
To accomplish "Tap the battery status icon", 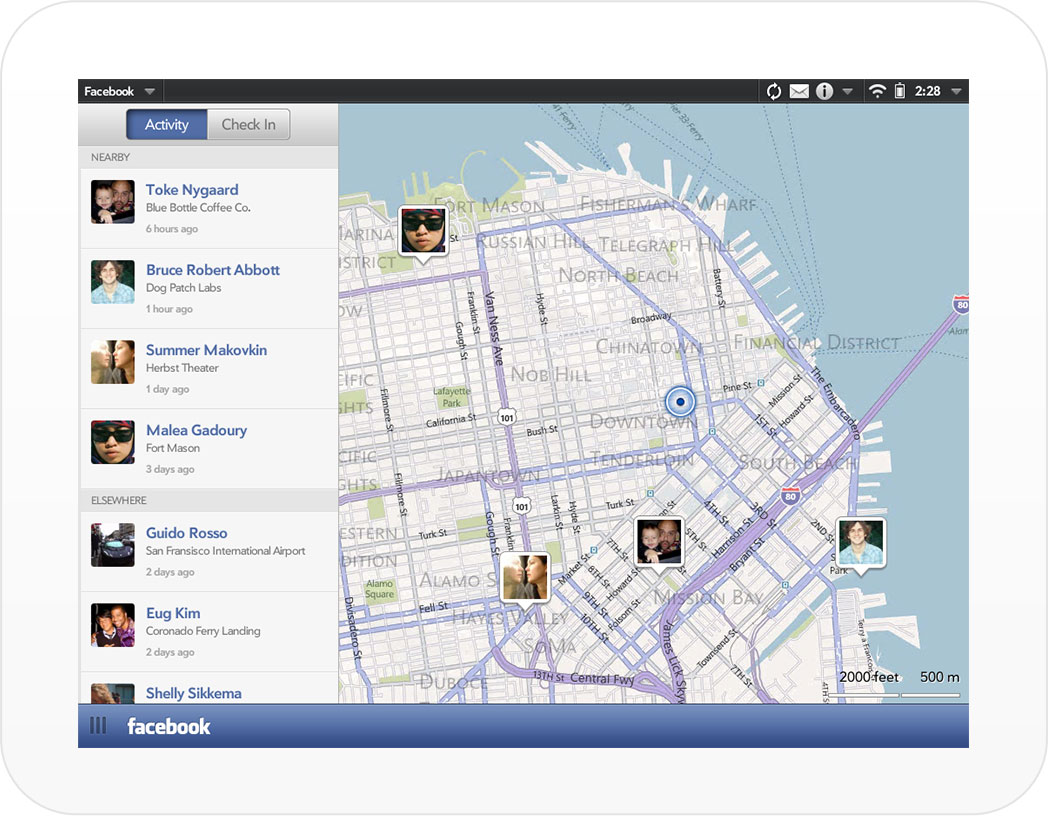I will pyautogui.click(x=900, y=91).
